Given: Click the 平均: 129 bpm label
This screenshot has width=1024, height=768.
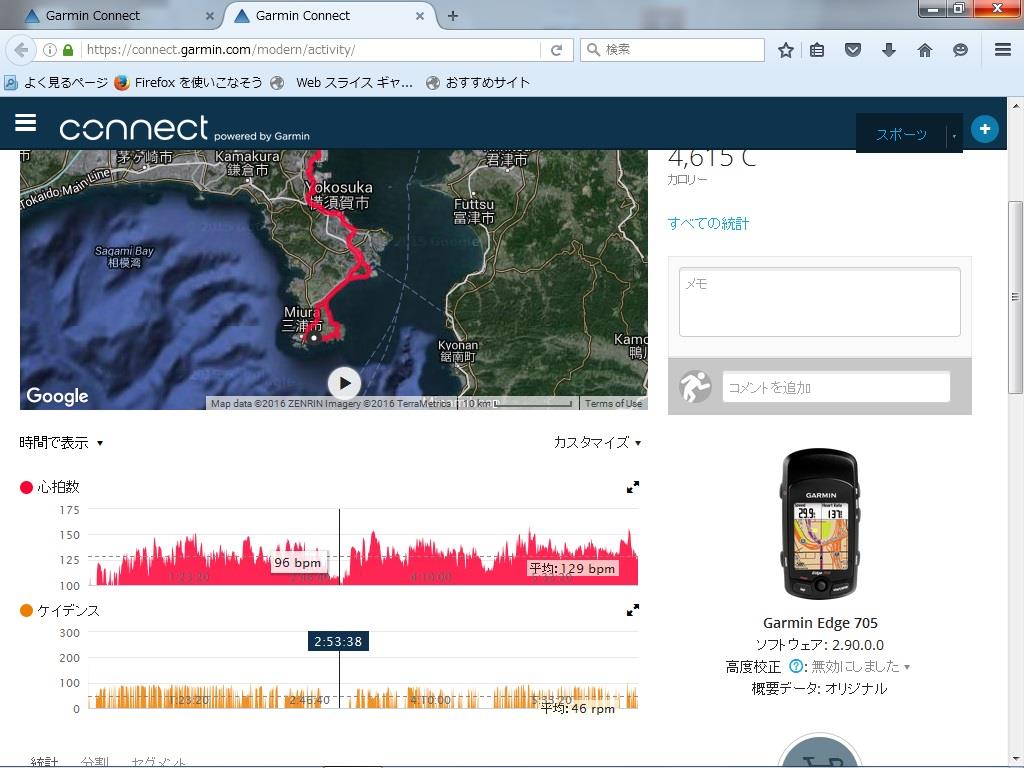Looking at the screenshot, I should pos(572,568).
